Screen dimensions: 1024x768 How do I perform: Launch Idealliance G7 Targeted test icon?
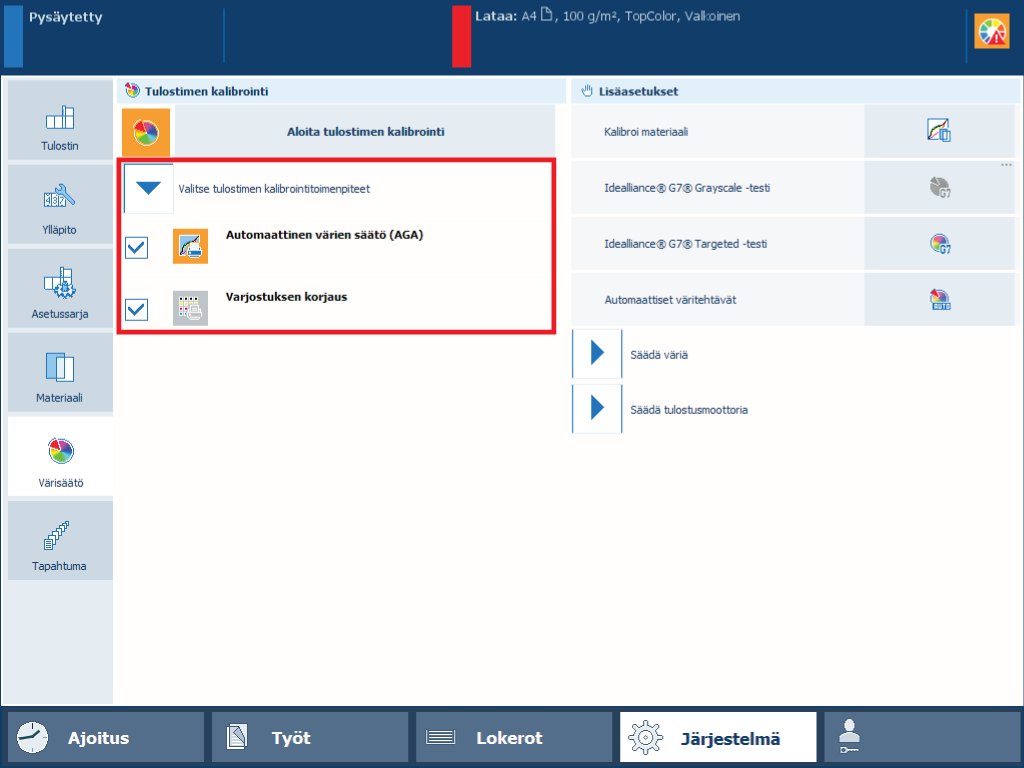click(x=938, y=243)
